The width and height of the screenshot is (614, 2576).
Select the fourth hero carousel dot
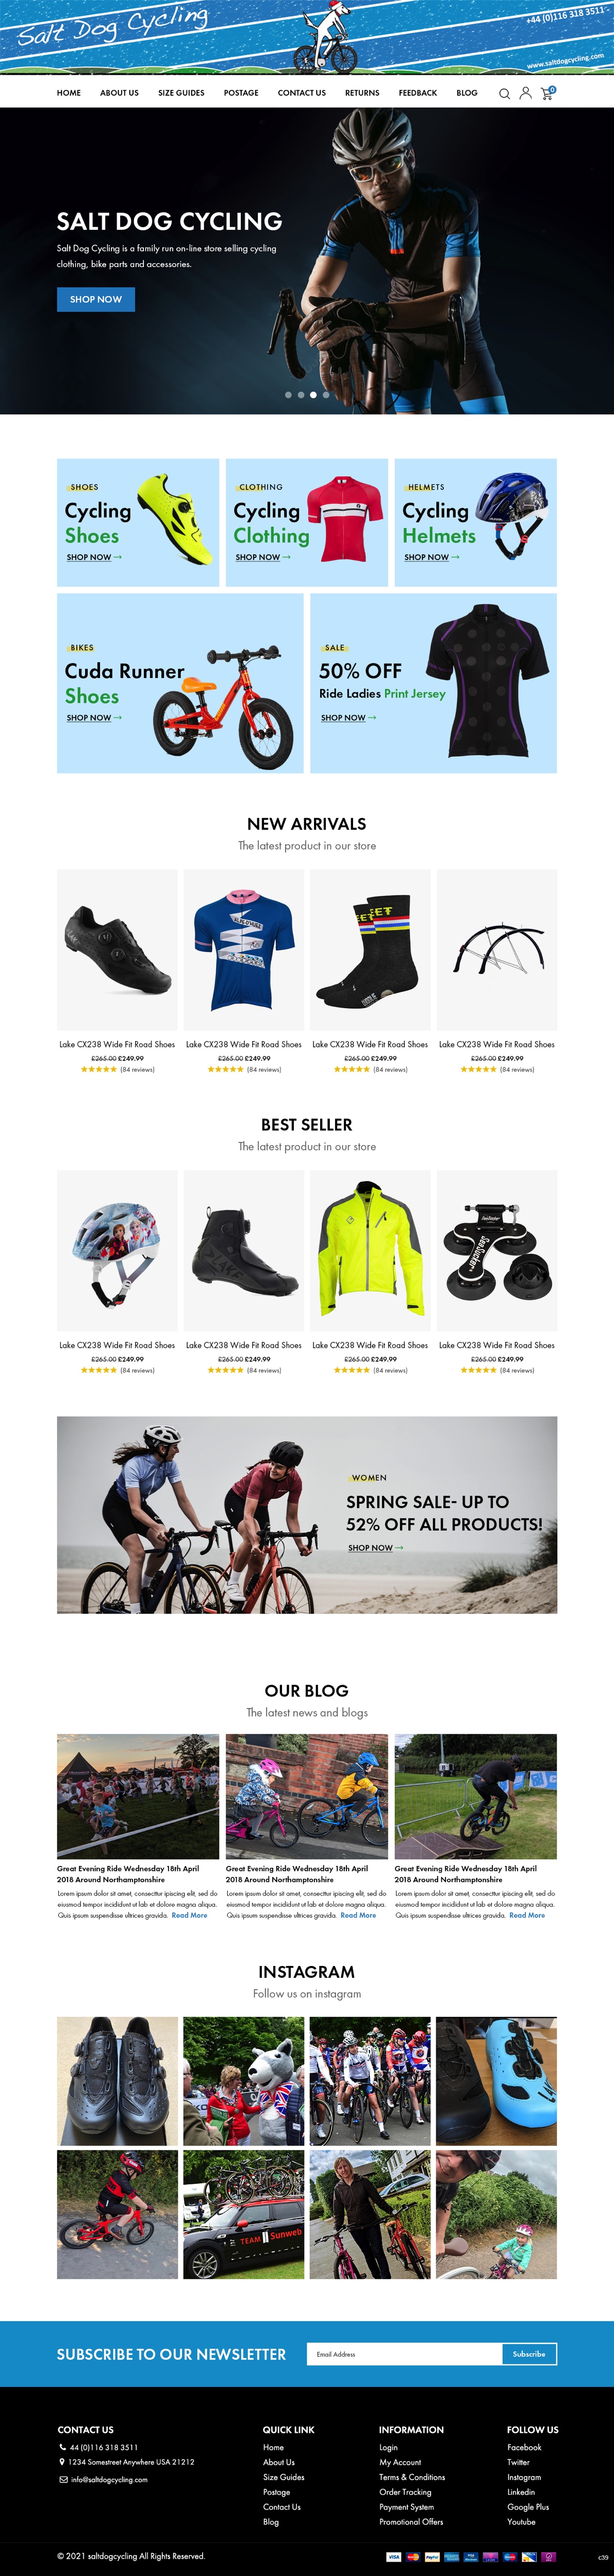tap(326, 395)
